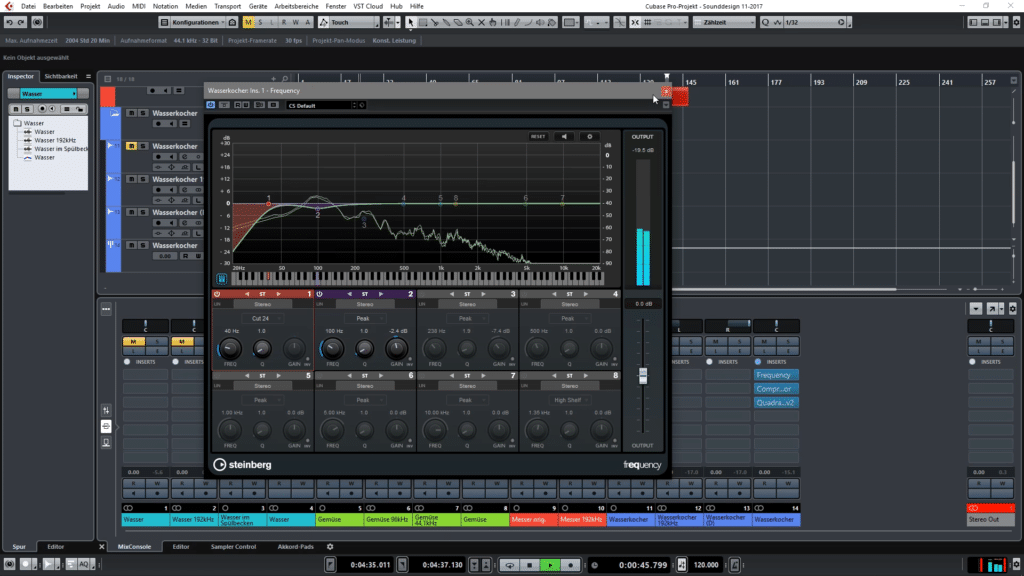Click band 1 FREQ knob

click(230, 349)
